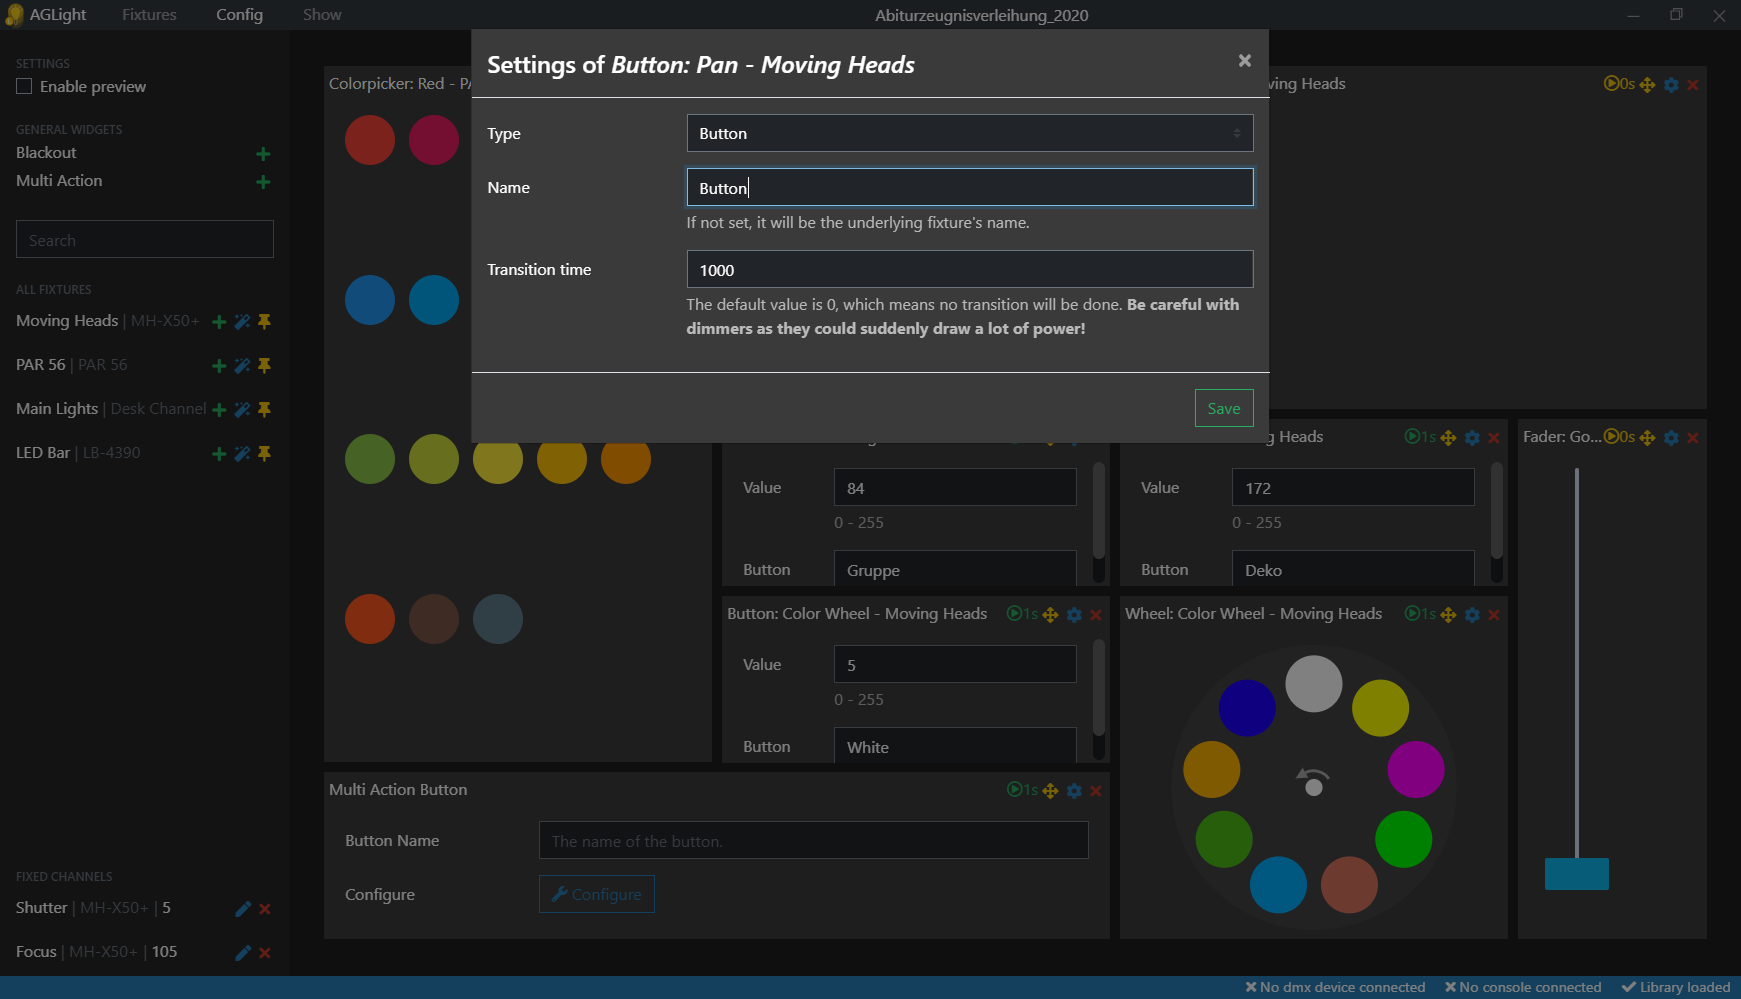
Task: Open the Type dropdown in settings dialog
Action: tap(970, 134)
